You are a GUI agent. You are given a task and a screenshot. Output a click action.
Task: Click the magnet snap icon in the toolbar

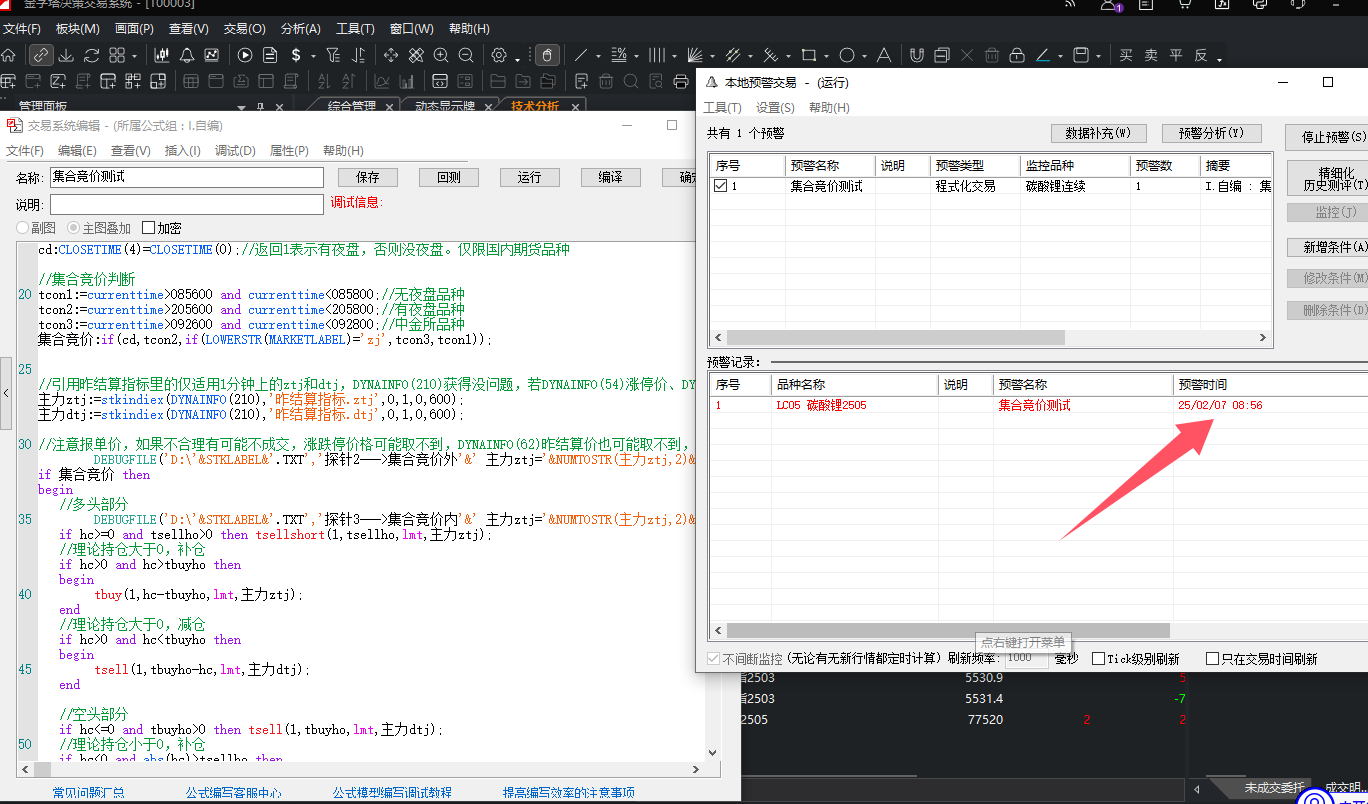916,55
